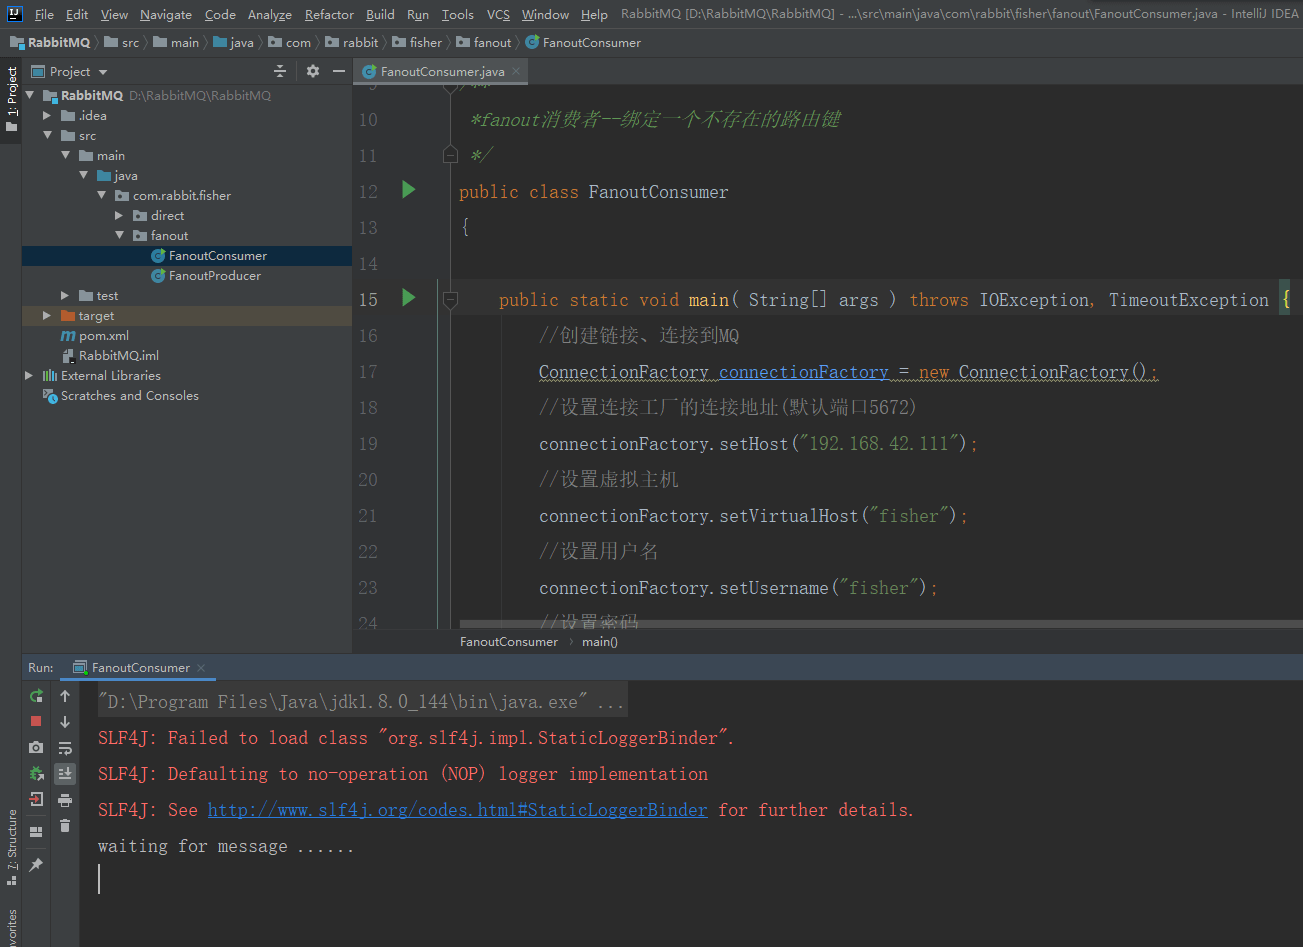
Task: Collapse all in Project panel
Action: (280, 71)
